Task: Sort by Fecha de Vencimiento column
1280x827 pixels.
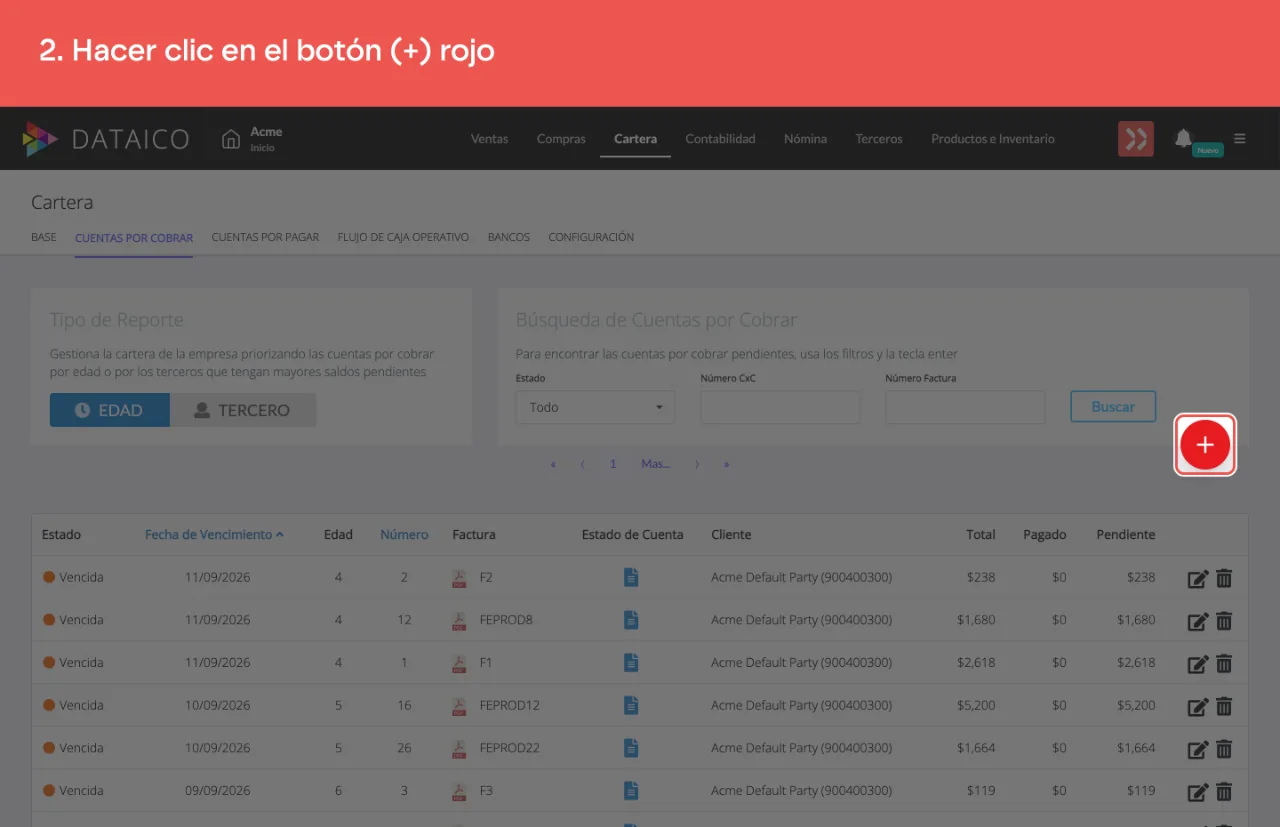Action: 214,535
